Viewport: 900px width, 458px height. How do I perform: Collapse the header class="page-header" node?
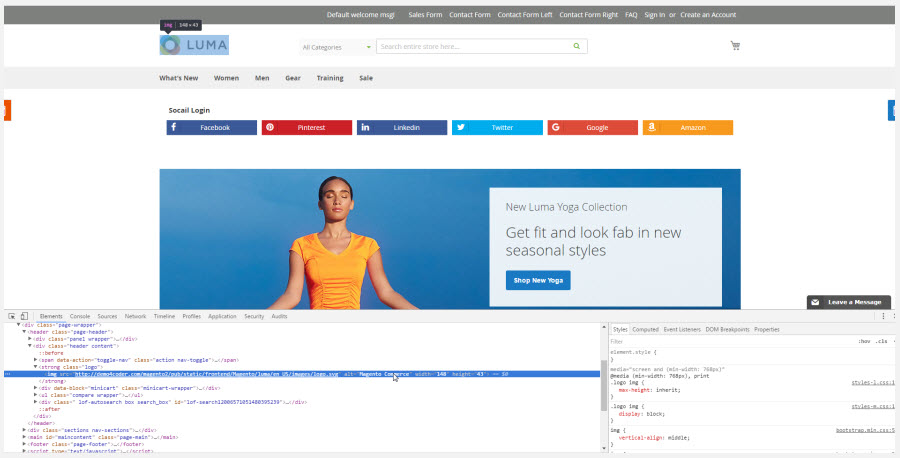pyautogui.click(x=24, y=332)
